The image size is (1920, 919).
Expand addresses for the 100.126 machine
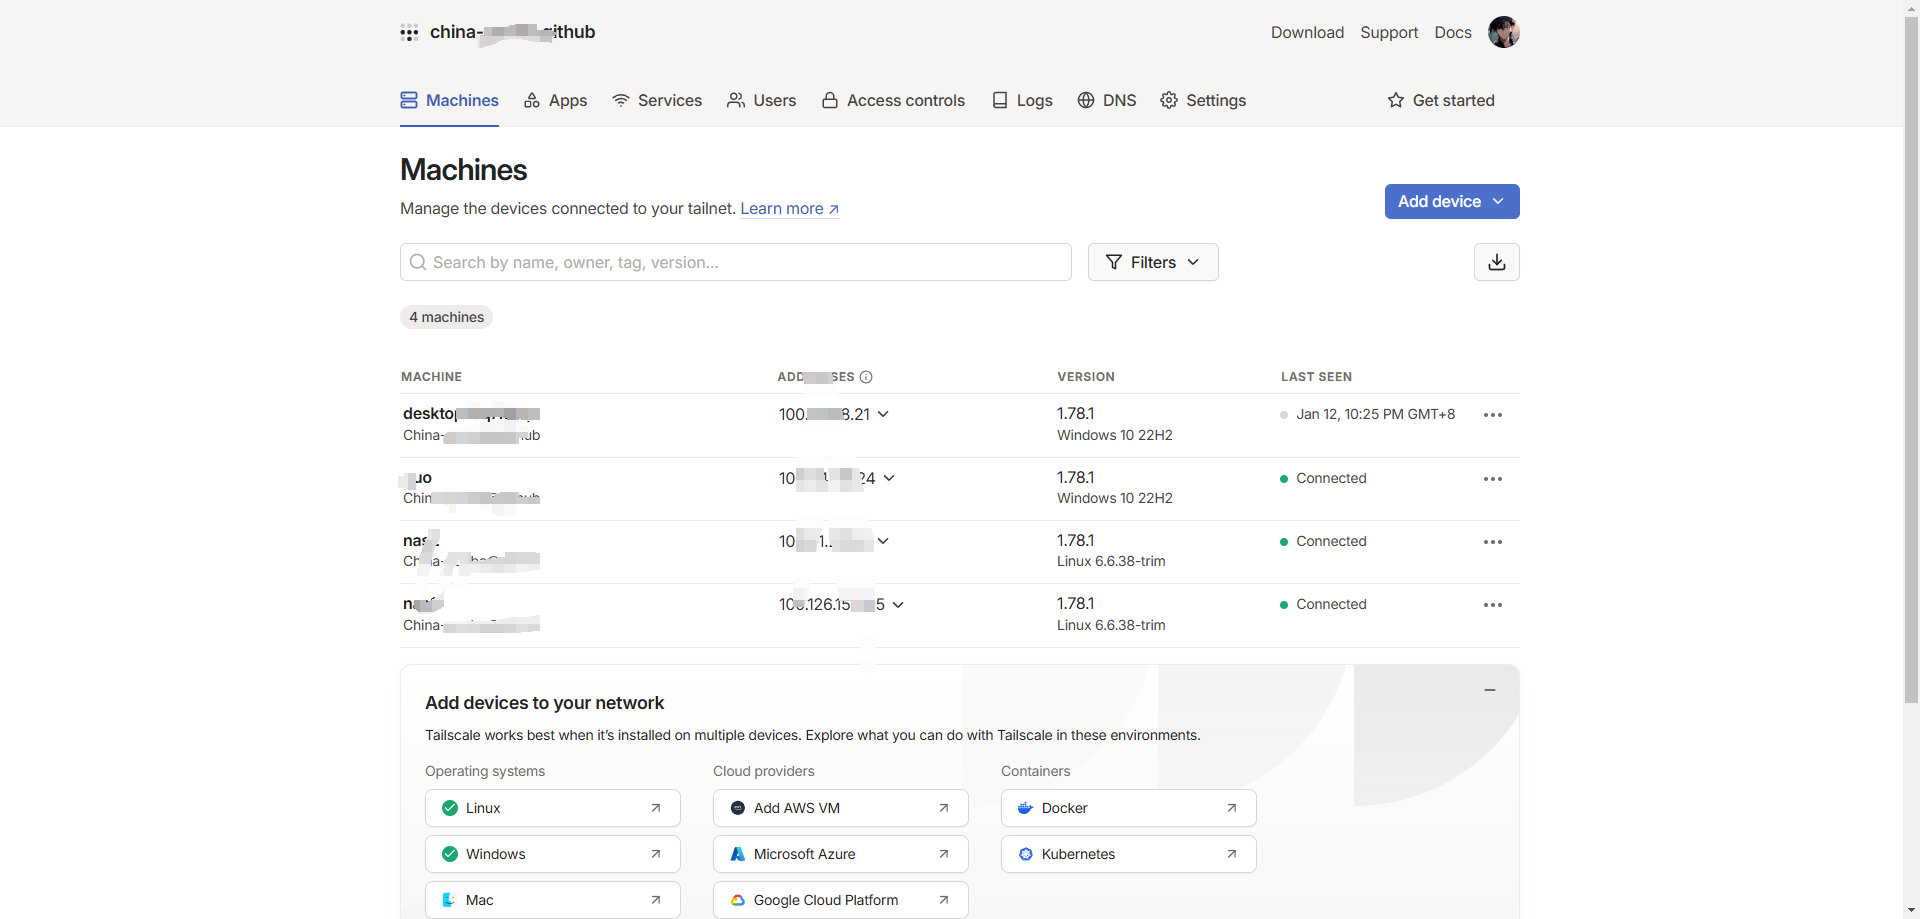pyautogui.click(x=898, y=604)
